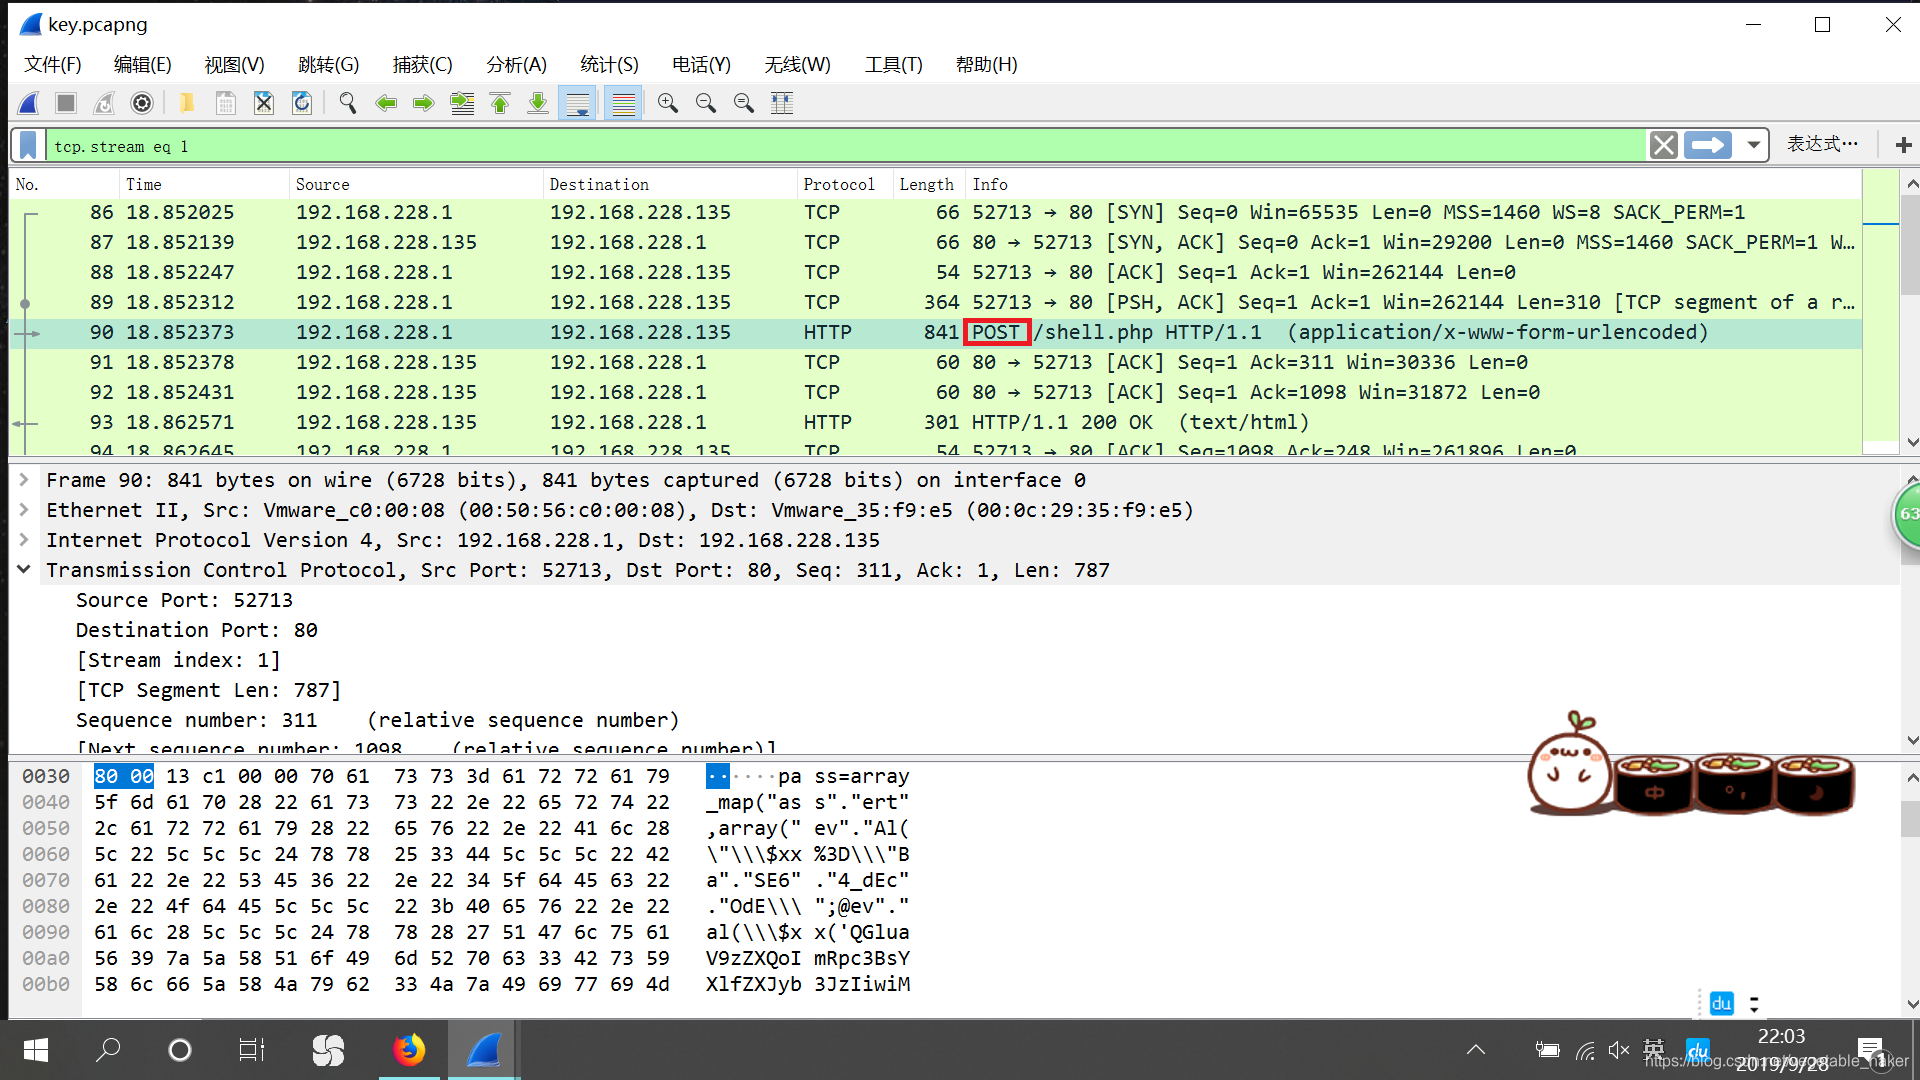The image size is (1920, 1080).
Task: Jump to the last packet
Action: [538, 103]
